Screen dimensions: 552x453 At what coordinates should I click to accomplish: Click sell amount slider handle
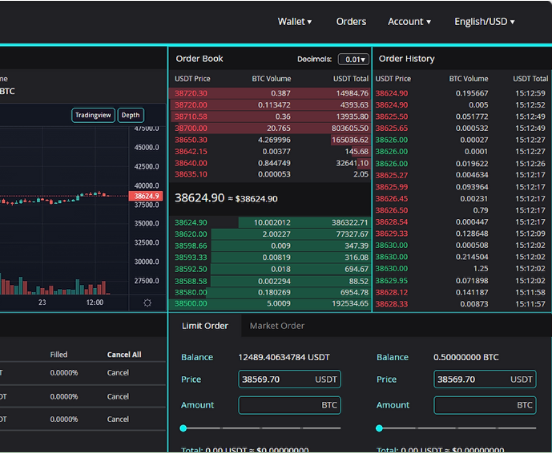tap(379, 428)
